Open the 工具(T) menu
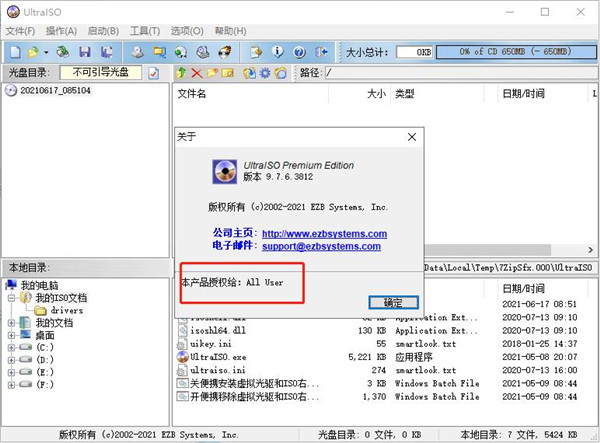This screenshot has height=443, width=600. pos(145,31)
